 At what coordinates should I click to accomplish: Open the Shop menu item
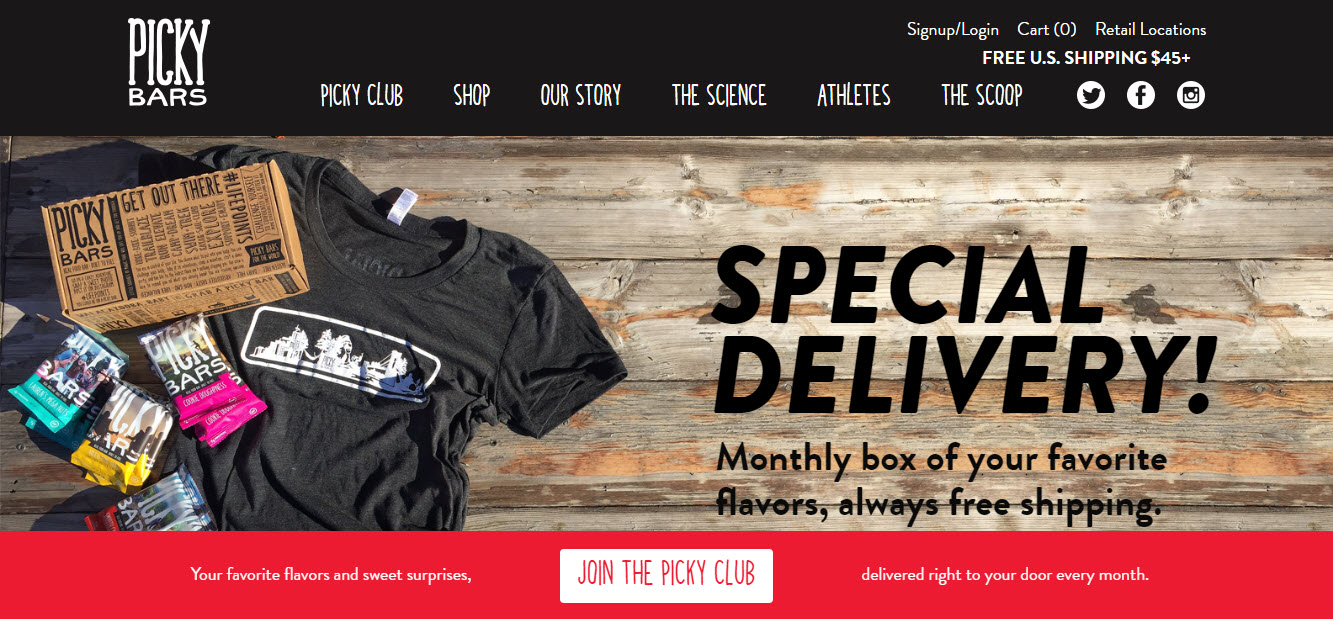[472, 95]
